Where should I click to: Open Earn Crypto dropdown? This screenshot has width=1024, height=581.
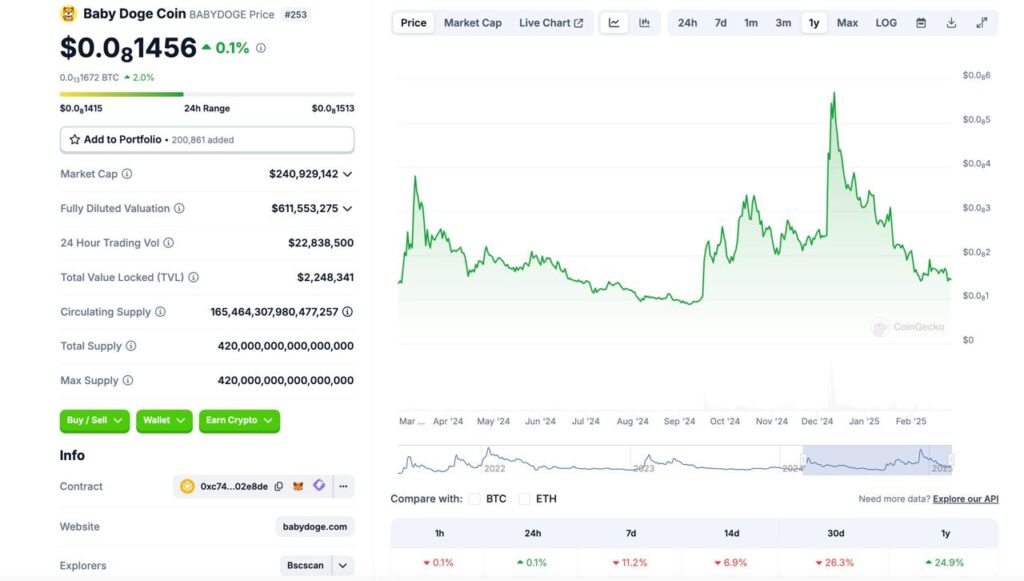coord(239,420)
